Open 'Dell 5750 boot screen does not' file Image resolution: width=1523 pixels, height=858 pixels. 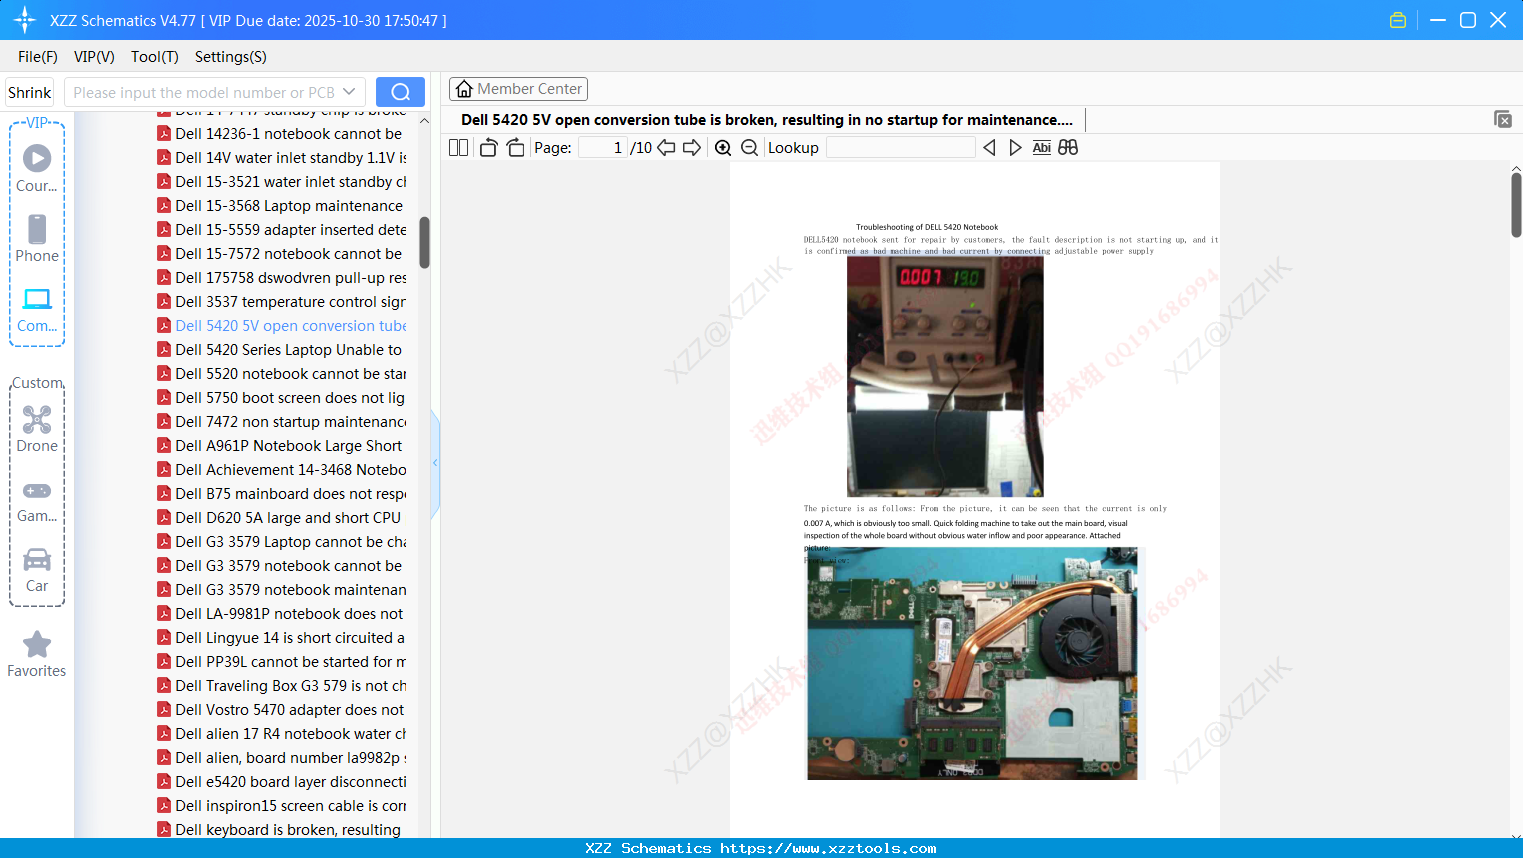281,398
